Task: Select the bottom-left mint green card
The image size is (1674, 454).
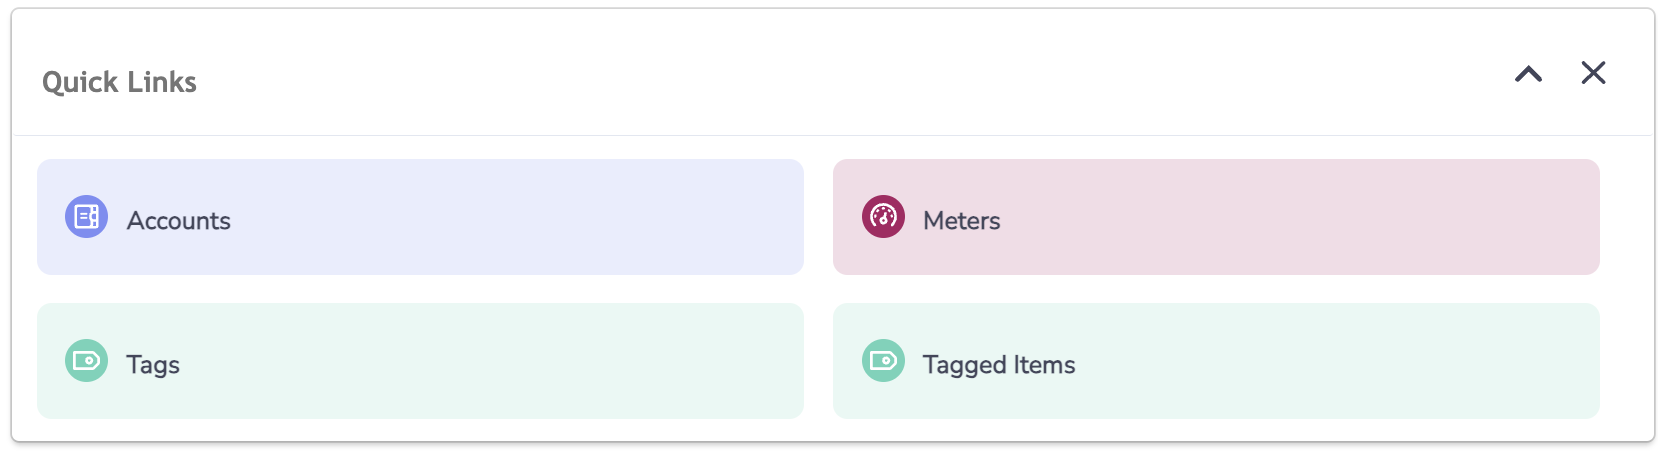Action: coord(421,361)
